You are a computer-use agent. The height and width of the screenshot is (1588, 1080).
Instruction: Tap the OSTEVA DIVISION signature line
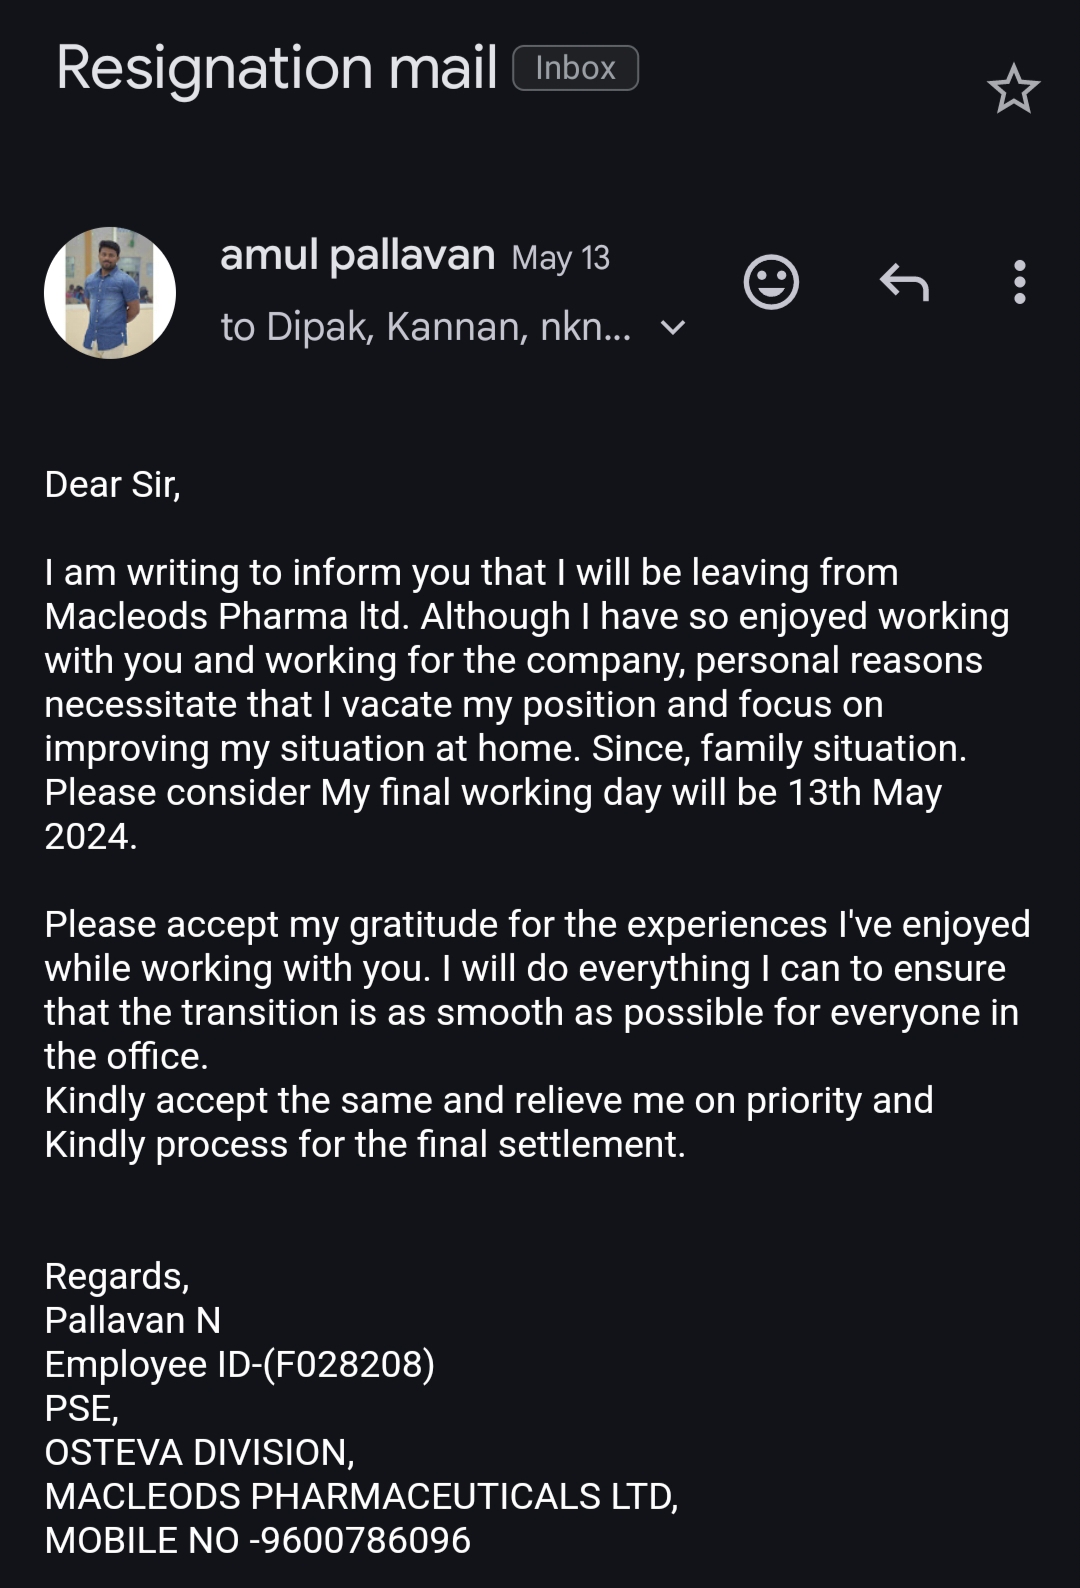point(199,1452)
